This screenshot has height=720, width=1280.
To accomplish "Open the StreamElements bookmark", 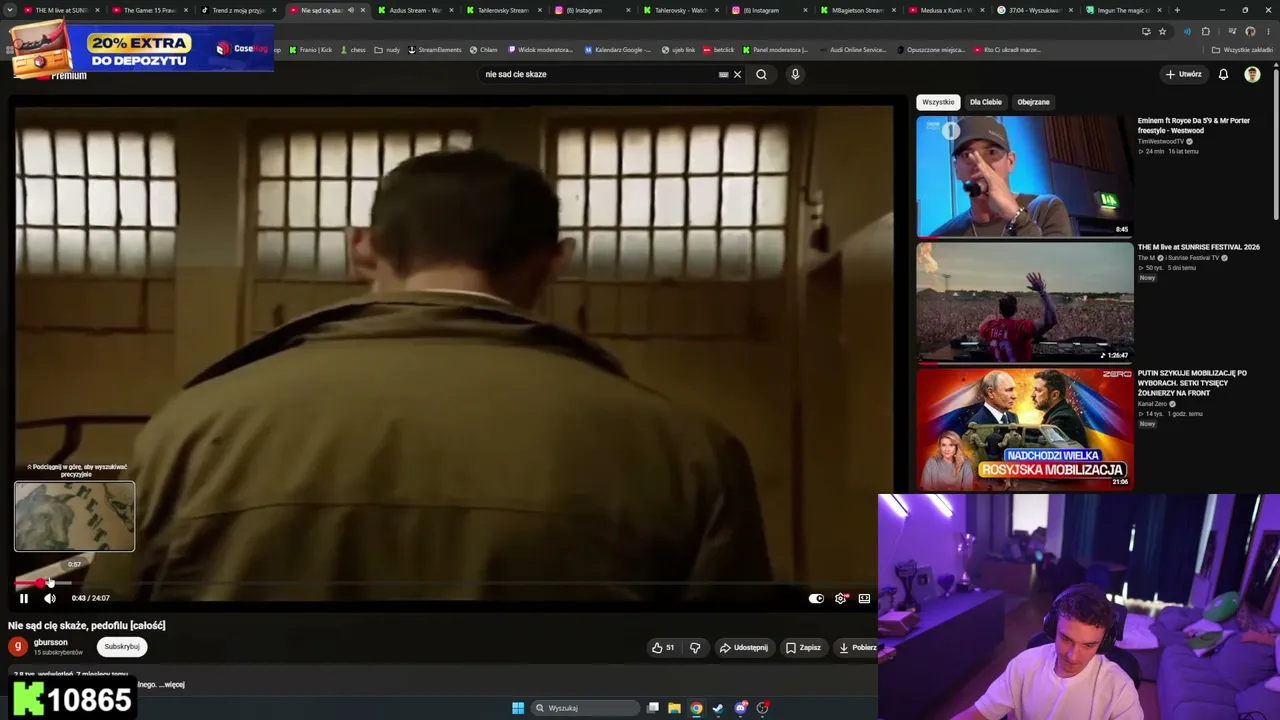I will (x=434, y=50).
